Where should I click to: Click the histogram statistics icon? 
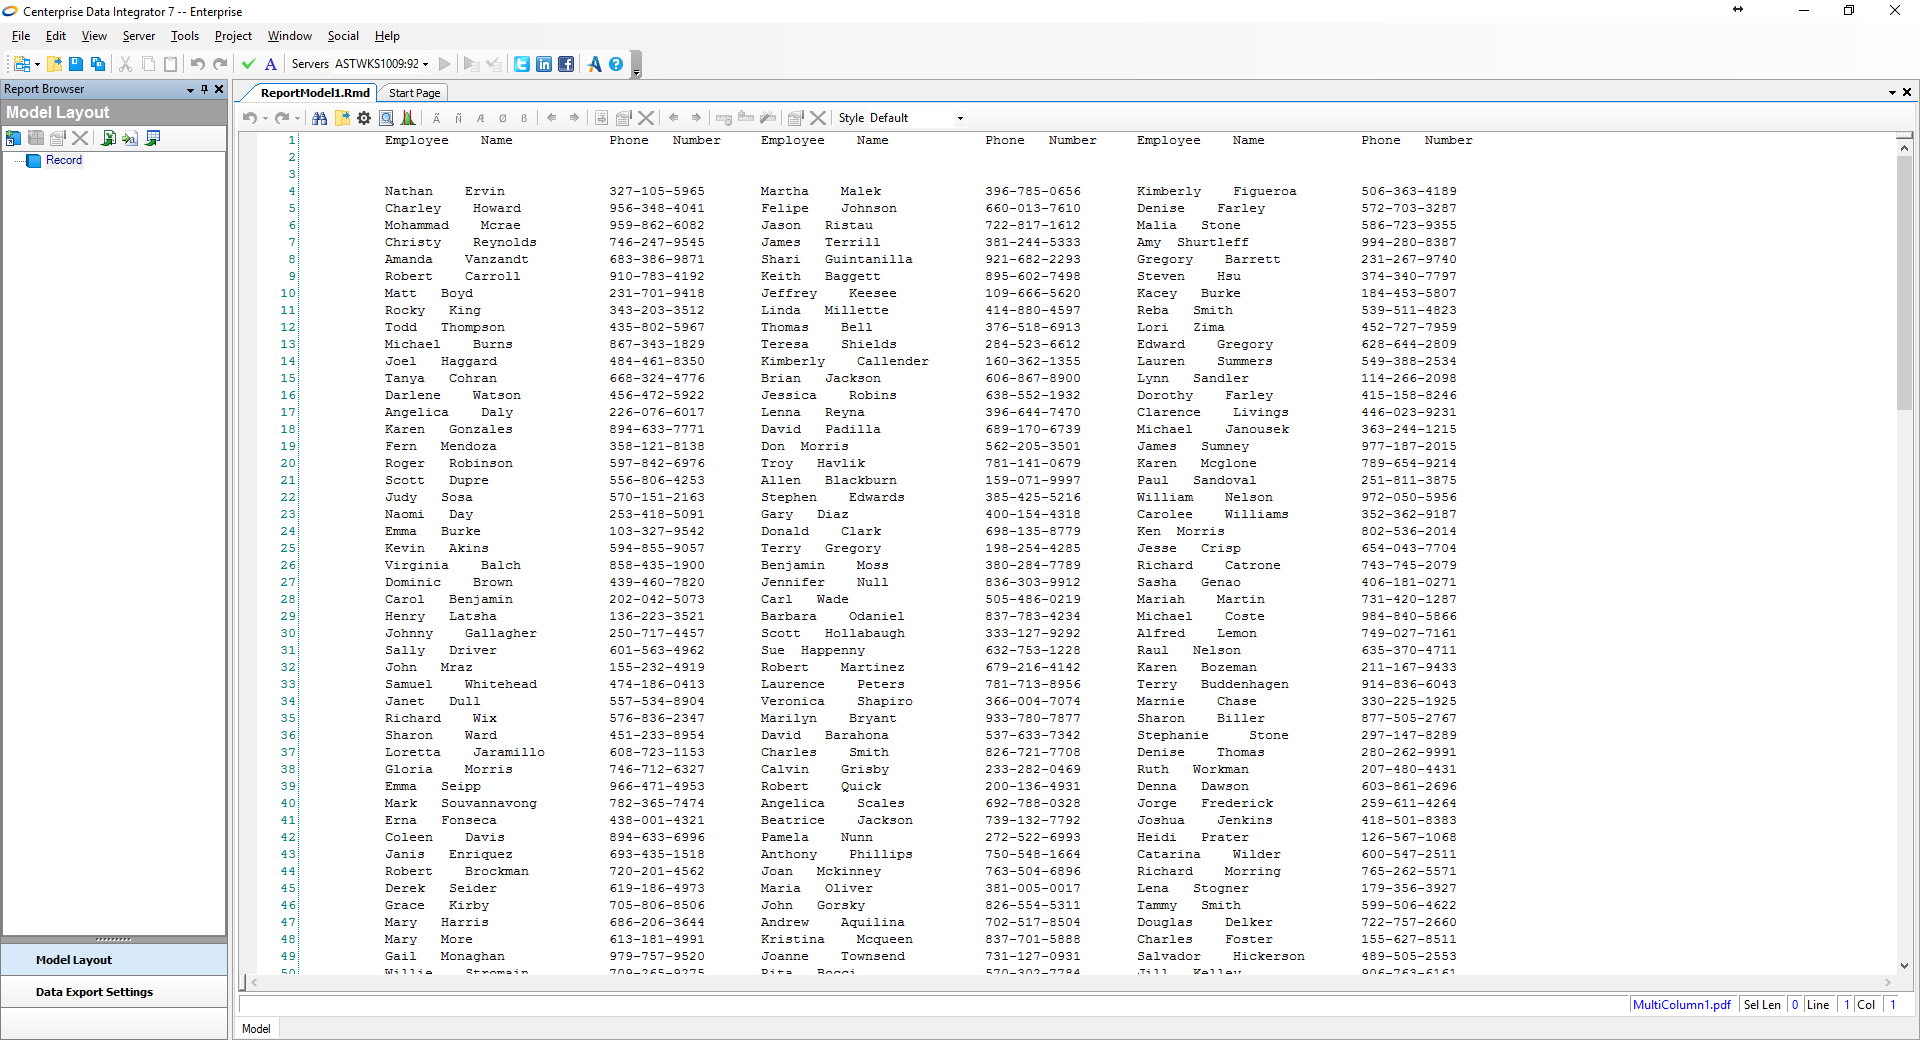click(408, 118)
